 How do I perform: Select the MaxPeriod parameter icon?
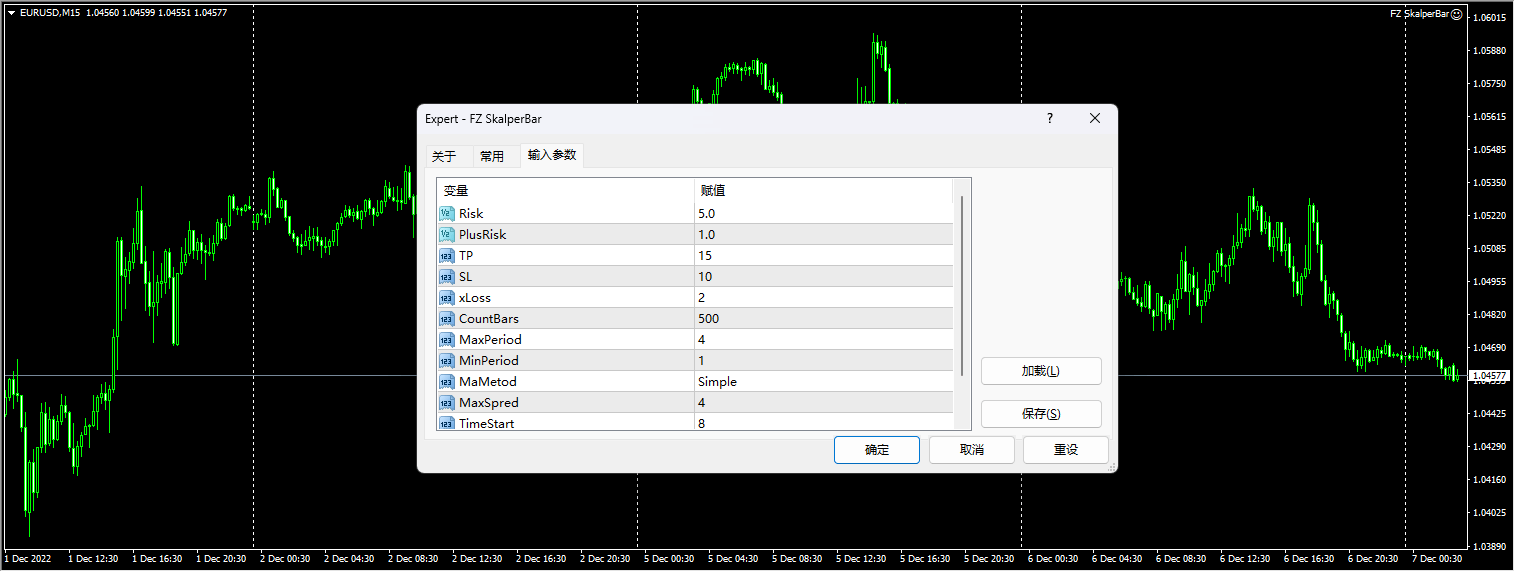point(446,339)
